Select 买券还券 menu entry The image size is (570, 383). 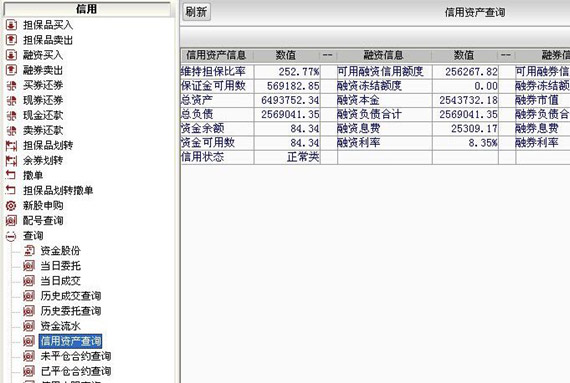tap(43, 85)
